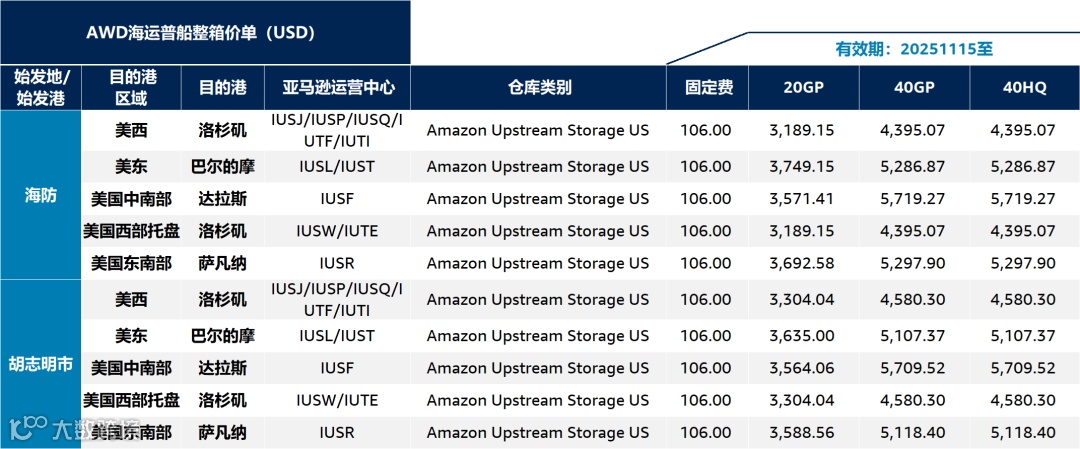The width and height of the screenshot is (1080, 449).
Task: Click the 仓库类别 column header
Action: [539, 87]
